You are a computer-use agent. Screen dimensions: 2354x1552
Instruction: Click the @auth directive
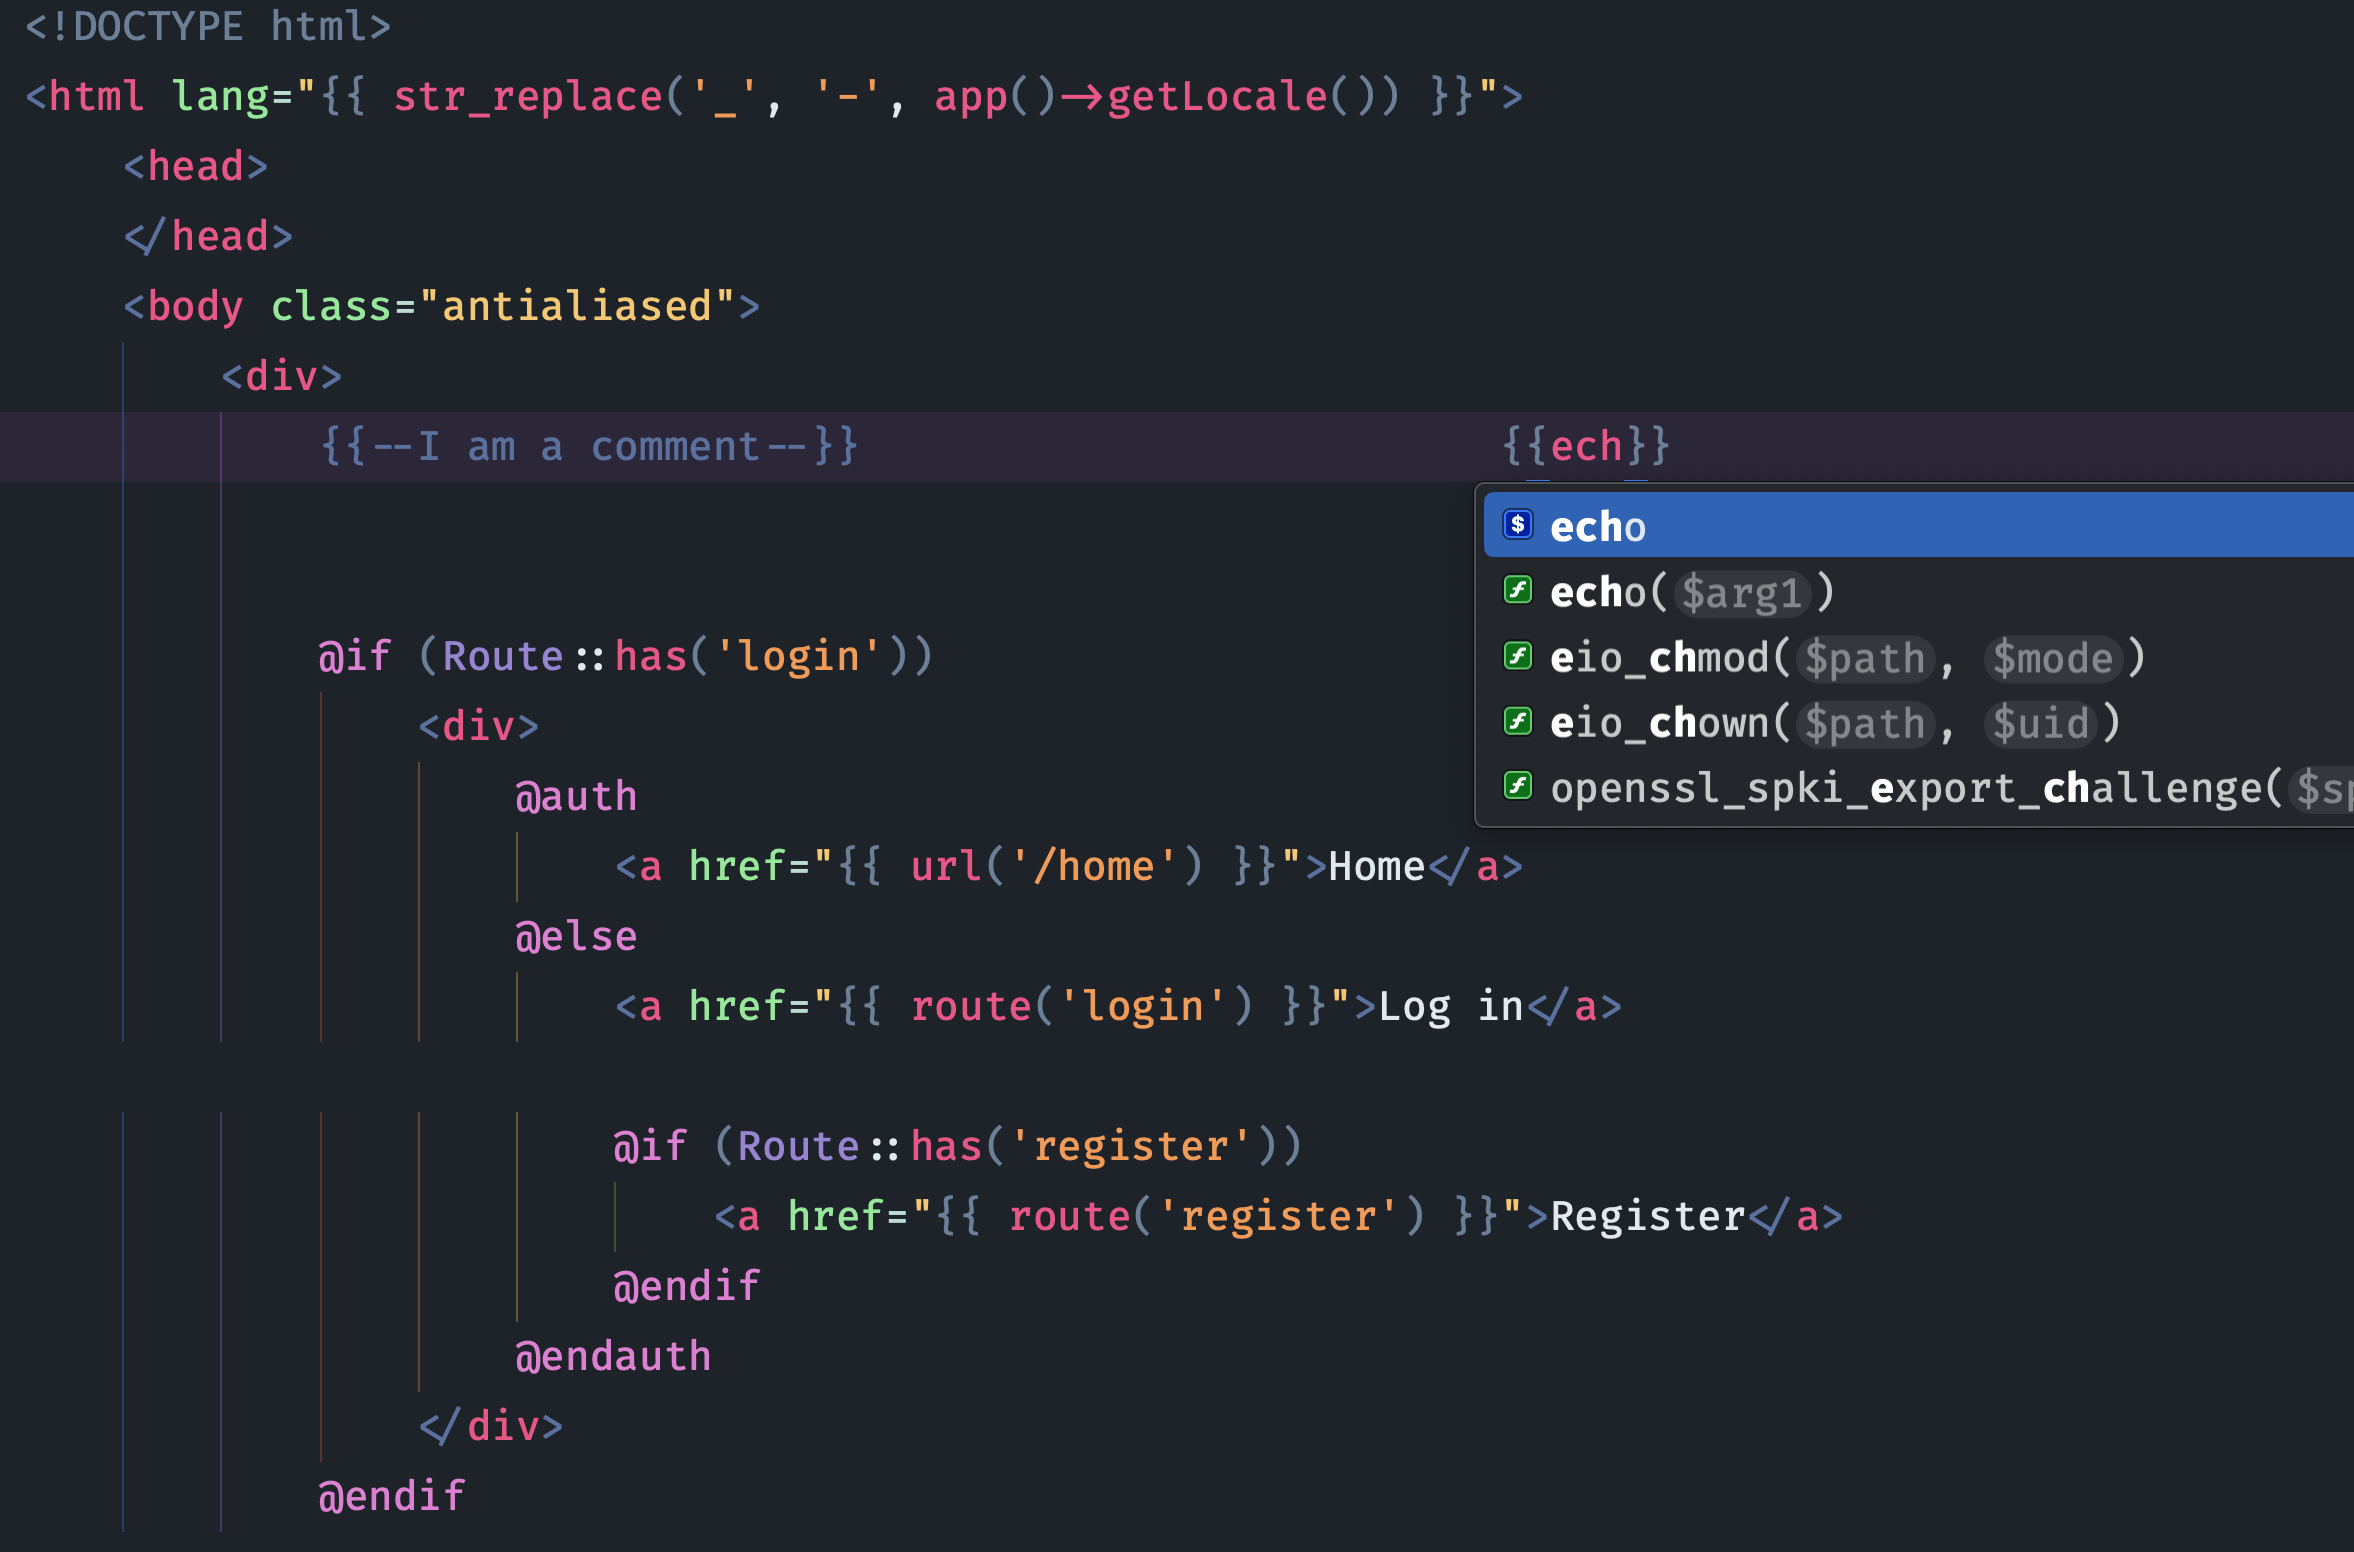click(x=576, y=796)
